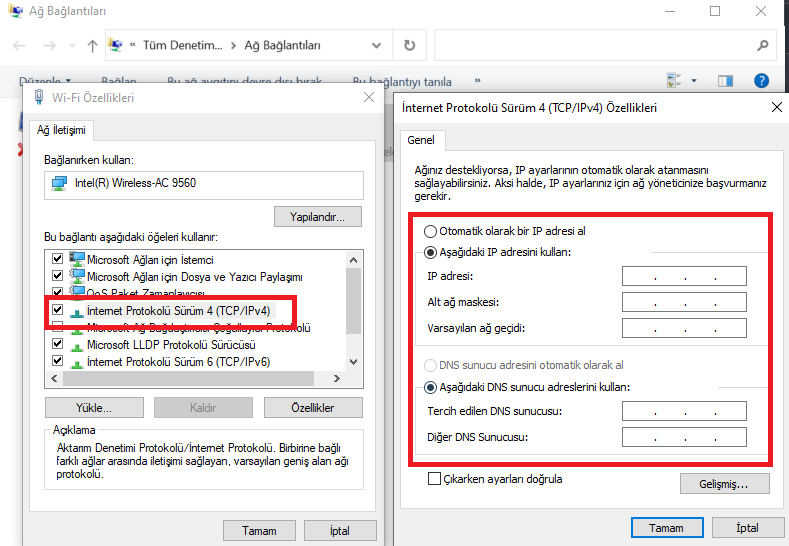Click the Yükle button
This screenshot has width=789, height=546.
(x=94, y=408)
